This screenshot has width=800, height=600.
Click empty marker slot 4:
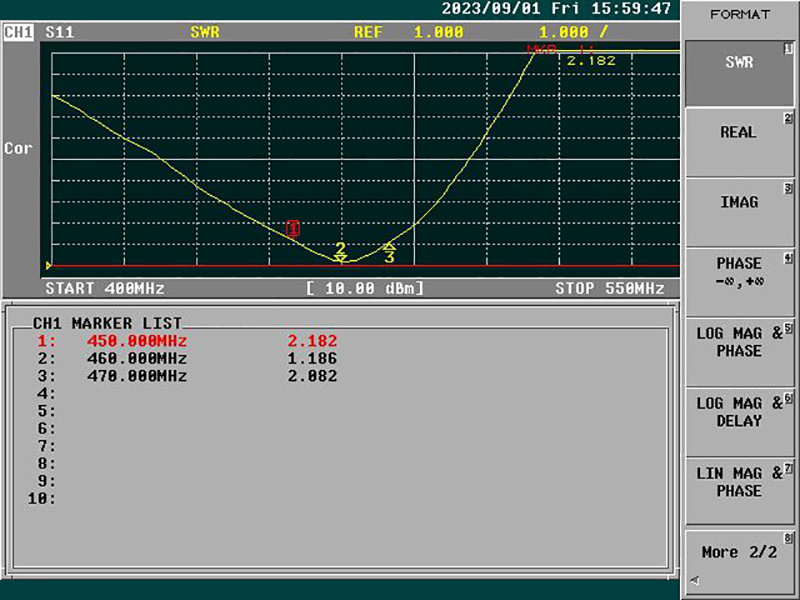(46, 393)
